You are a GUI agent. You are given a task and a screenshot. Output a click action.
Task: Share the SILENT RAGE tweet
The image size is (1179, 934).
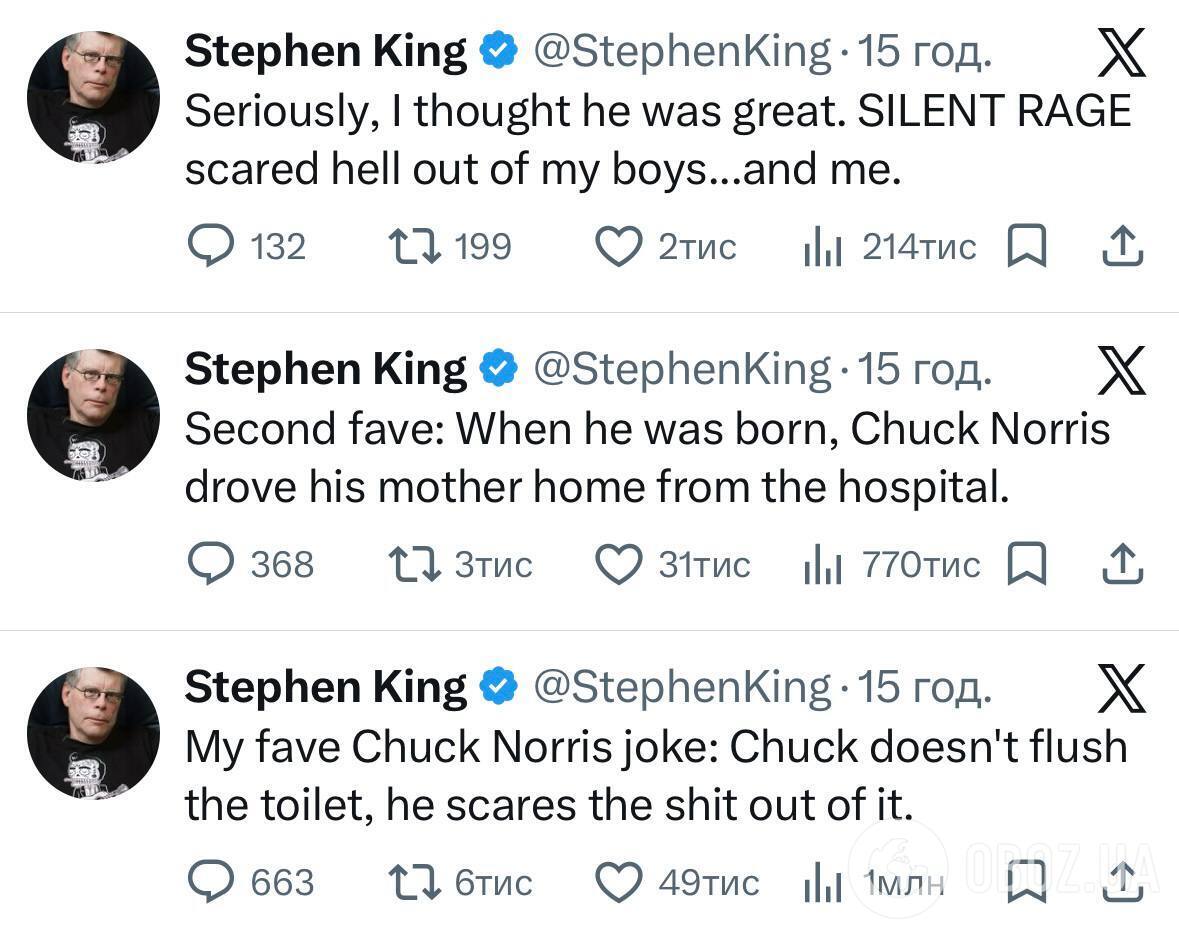pos(1121,247)
